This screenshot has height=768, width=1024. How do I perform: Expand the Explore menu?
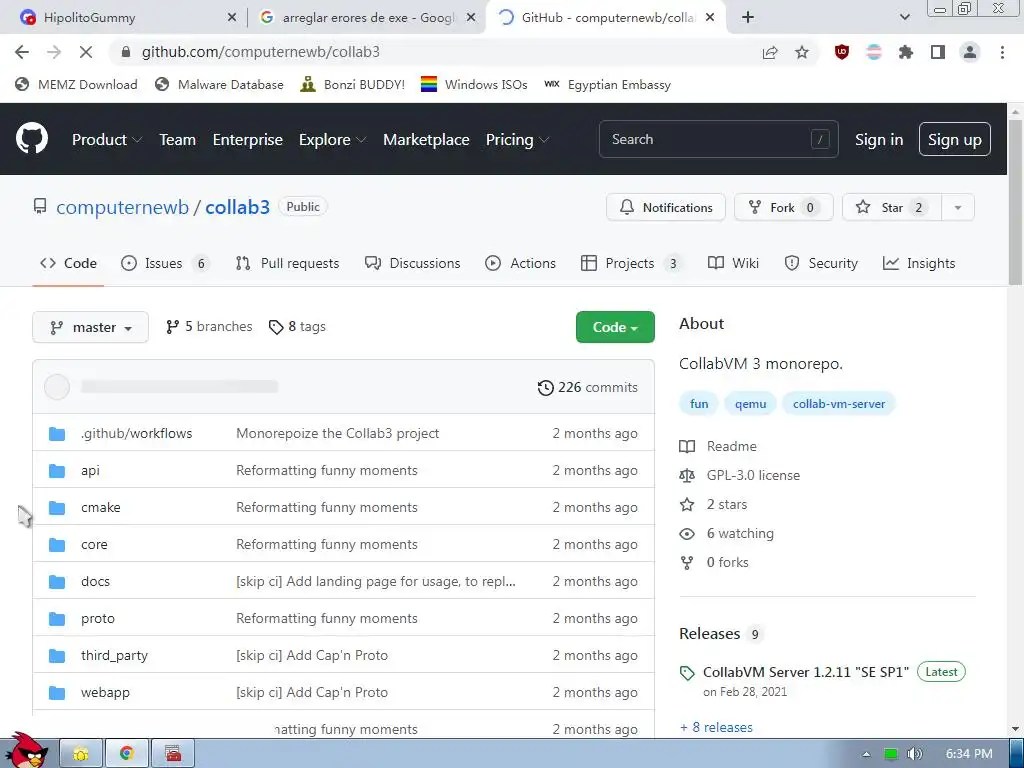point(332,140)
